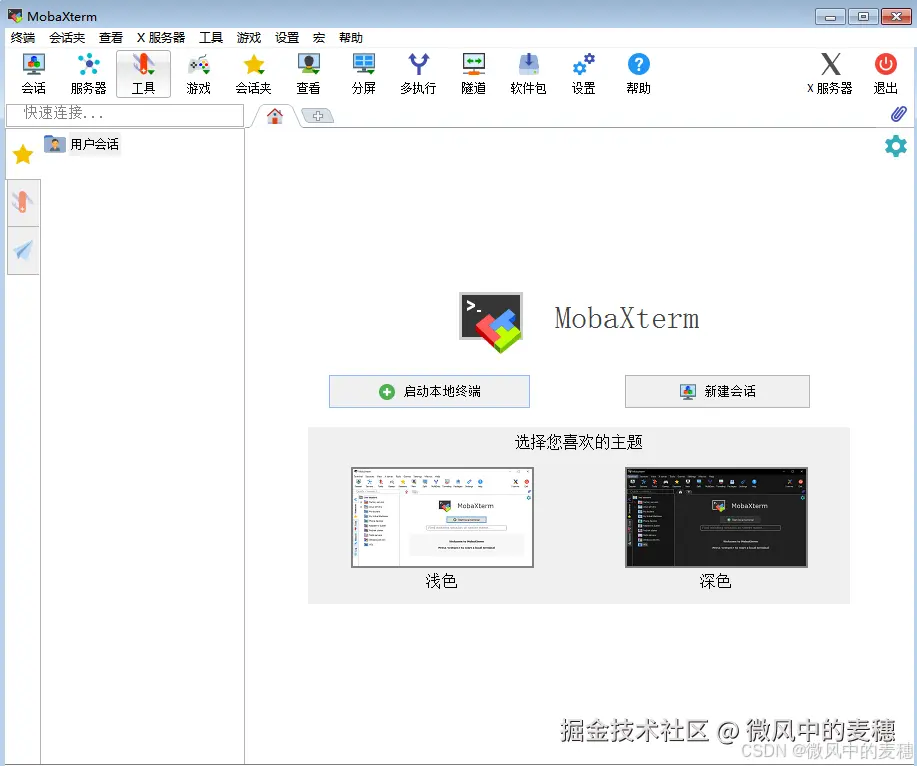This screenshot has height=766, width=917.
Task: Select the 浅色 light theme thumbnail
Action: tap(441, 517)
